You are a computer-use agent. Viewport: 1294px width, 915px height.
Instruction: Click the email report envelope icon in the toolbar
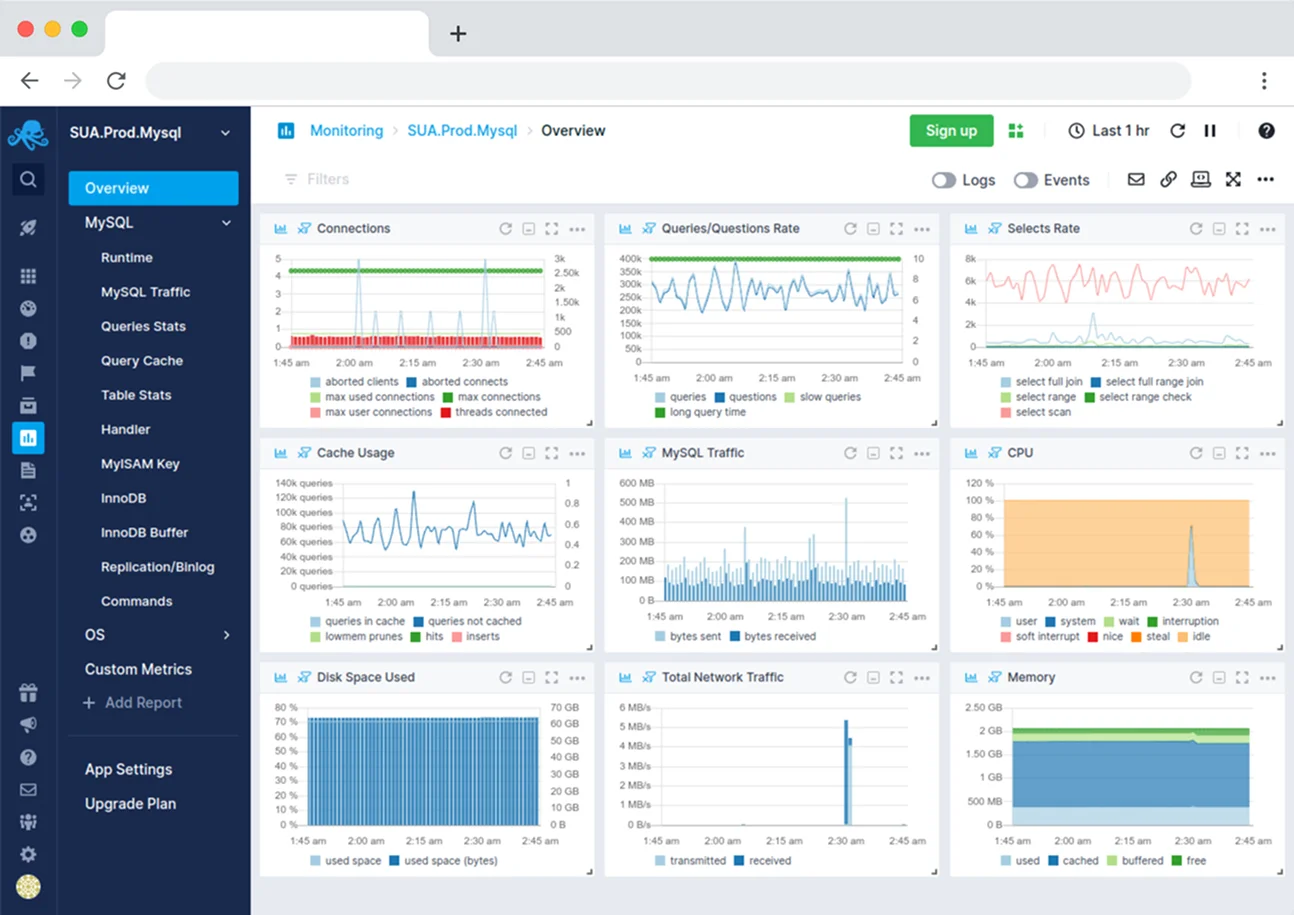[1136, 180]
